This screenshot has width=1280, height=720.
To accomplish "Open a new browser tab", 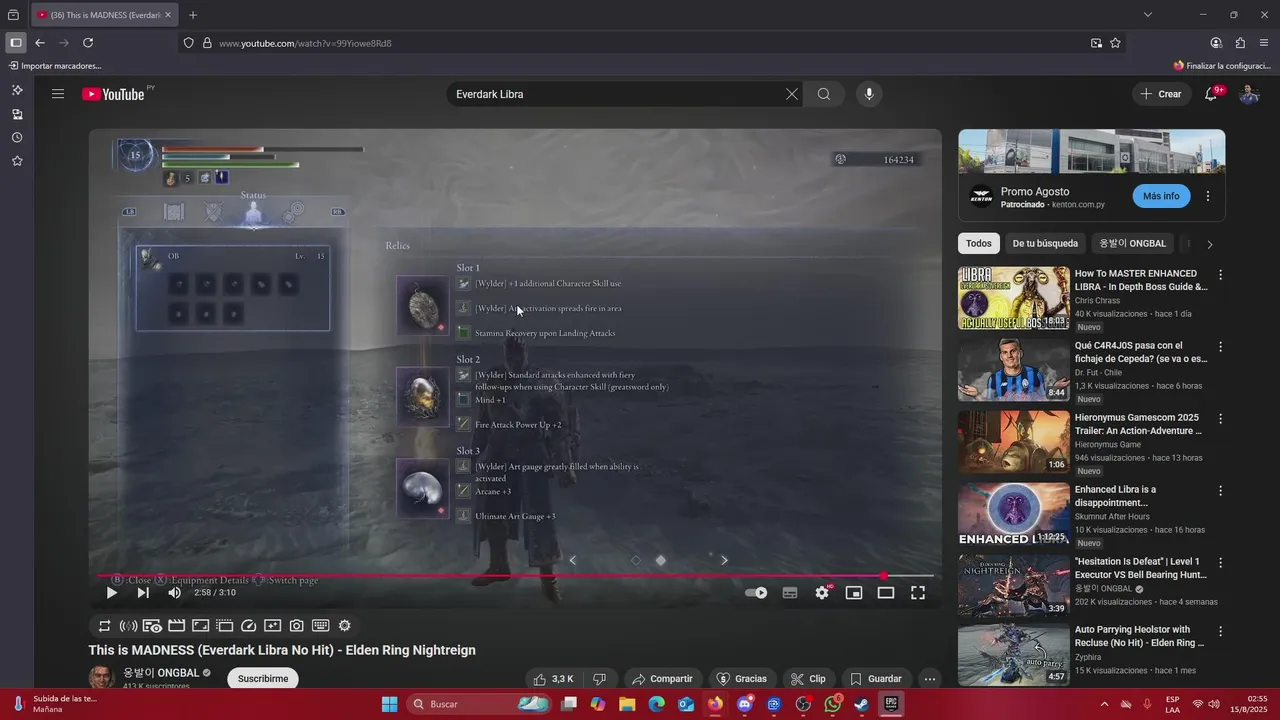I will 193,15.
